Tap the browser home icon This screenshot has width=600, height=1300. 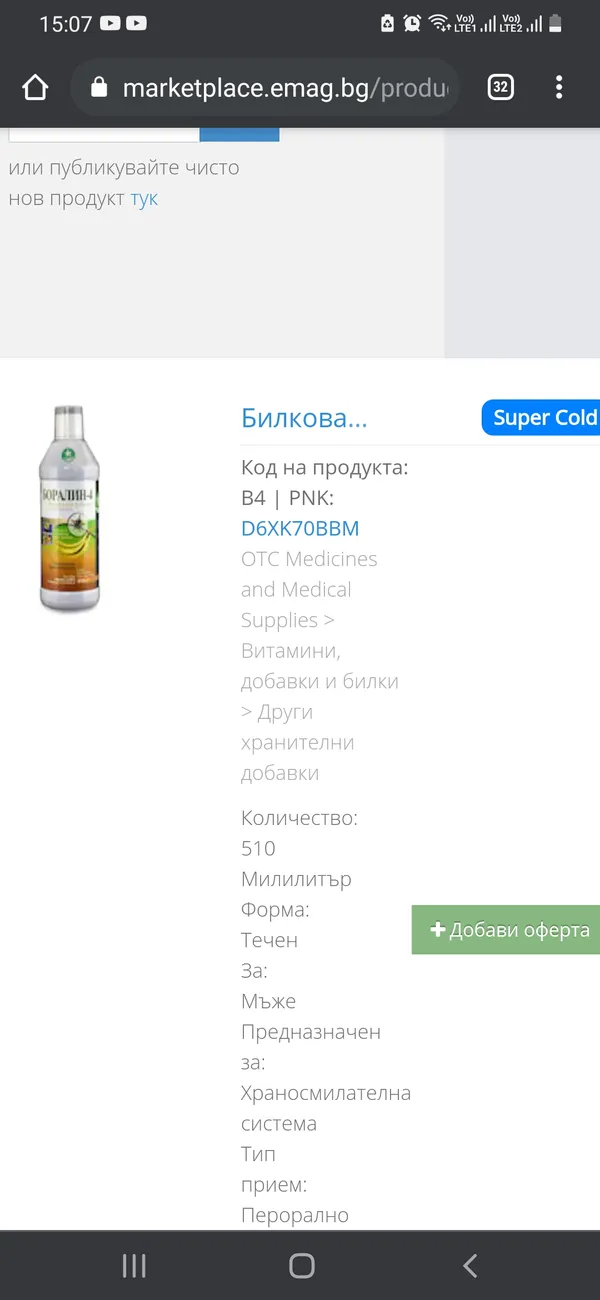pyautogui.click(x=35, y=88)
